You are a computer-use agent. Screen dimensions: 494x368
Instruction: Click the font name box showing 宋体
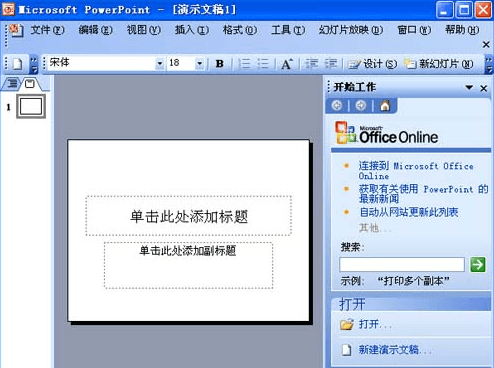pos(102,63)
